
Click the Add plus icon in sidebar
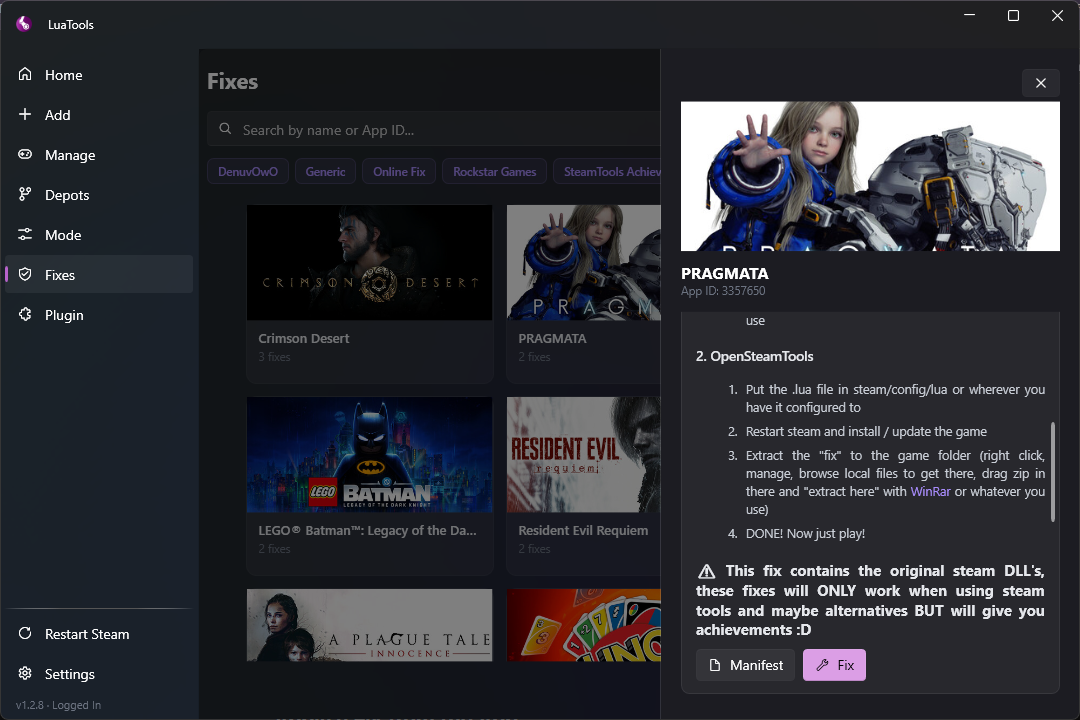[x=25, y=114]
